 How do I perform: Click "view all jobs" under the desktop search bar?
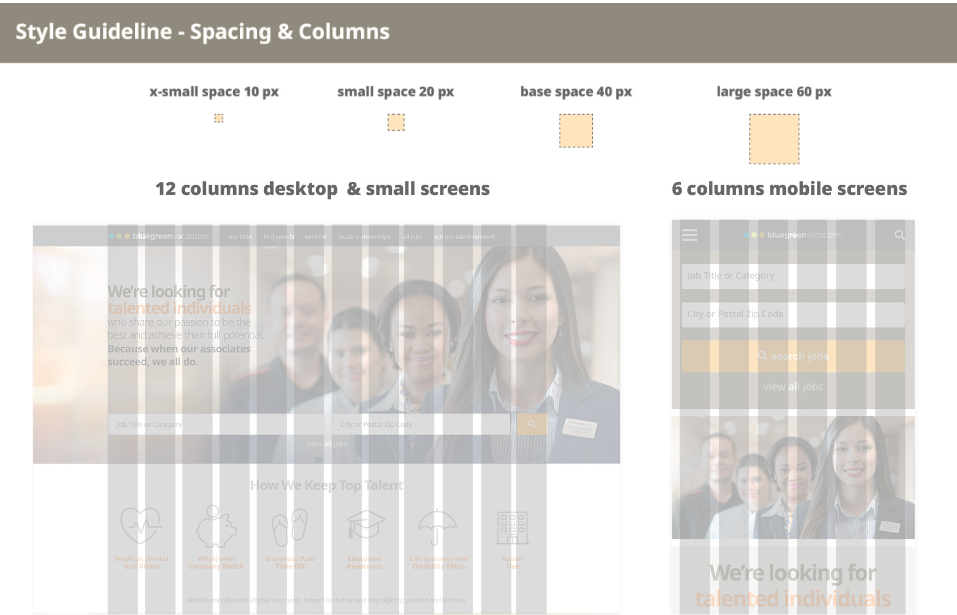(326, 441)
